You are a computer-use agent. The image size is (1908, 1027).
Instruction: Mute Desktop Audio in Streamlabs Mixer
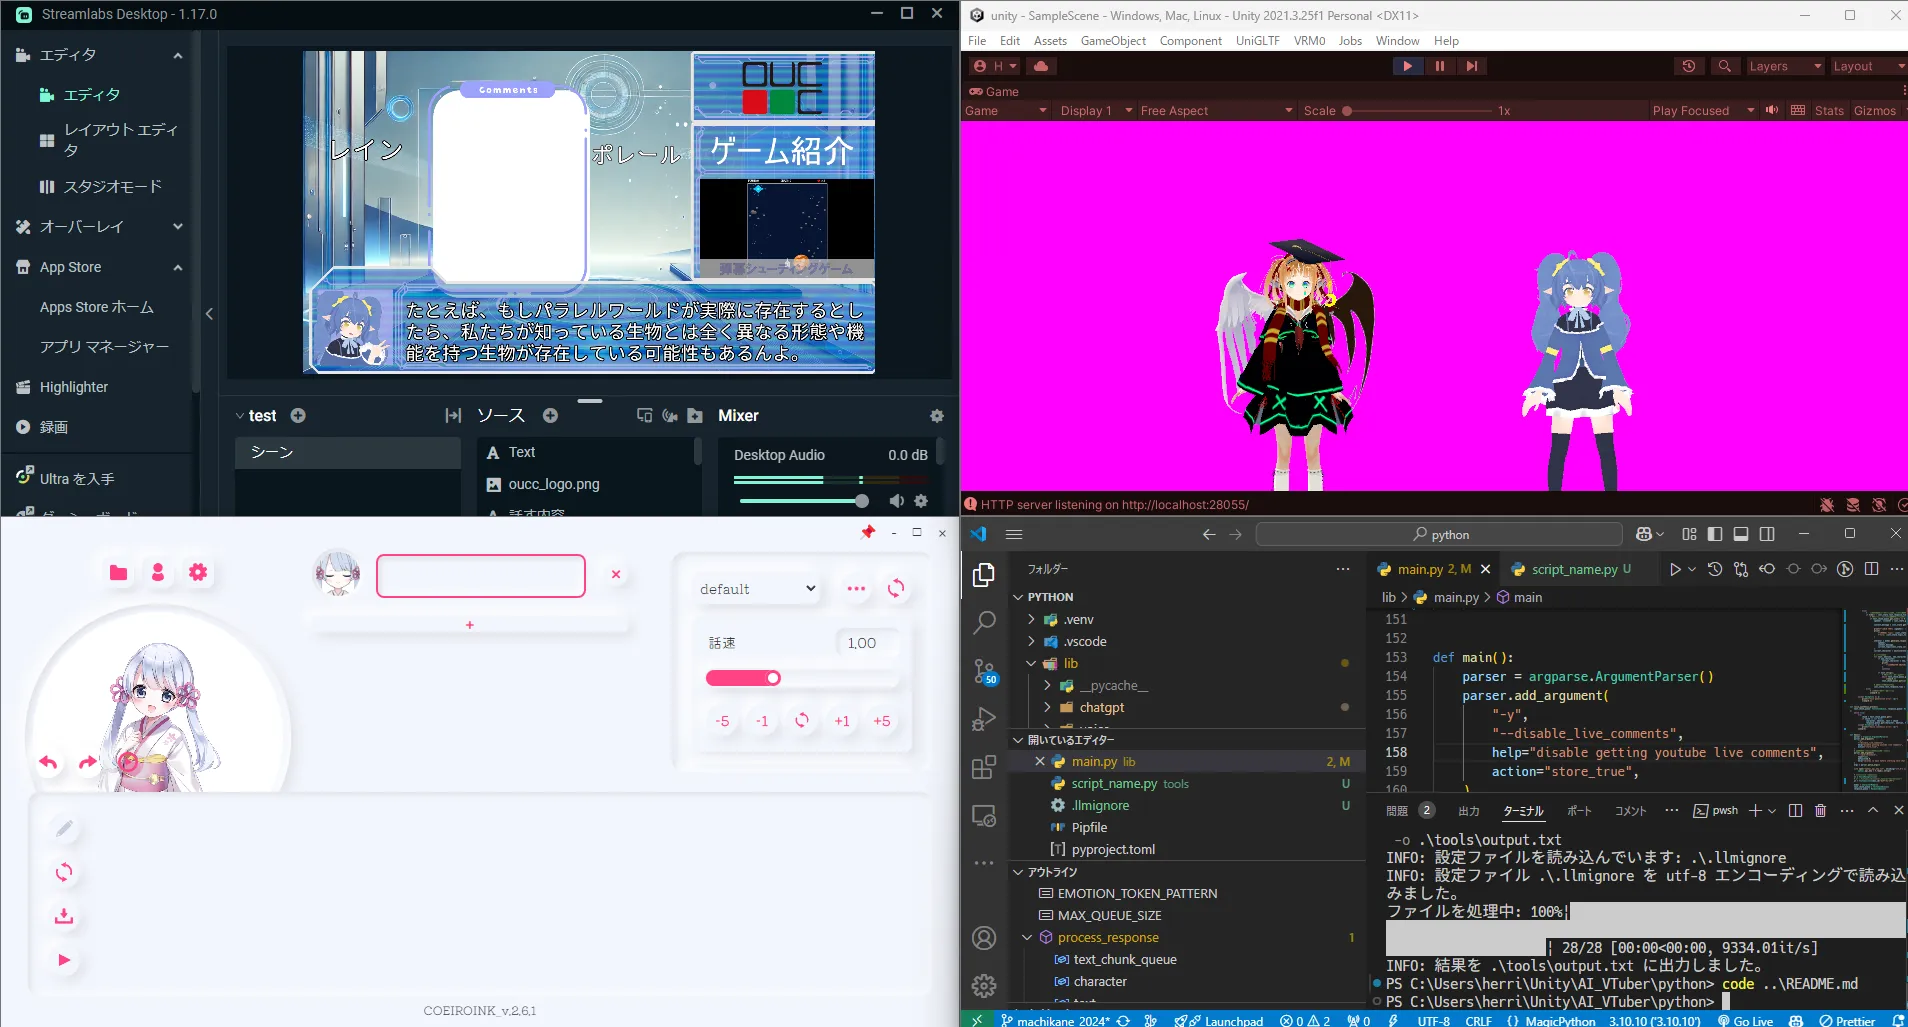pos(897,501)
